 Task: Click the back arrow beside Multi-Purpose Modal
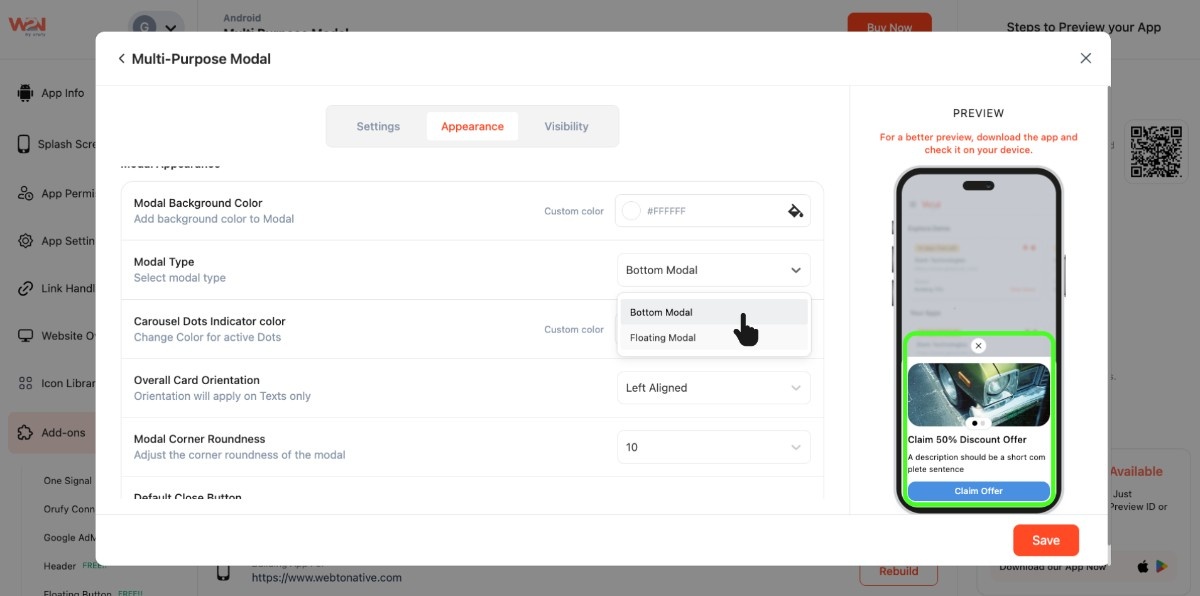(x=121, y=59)
